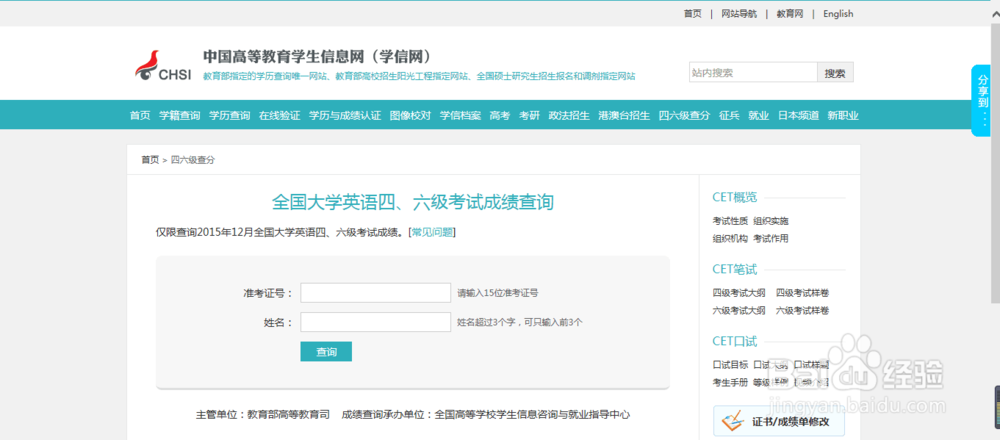Image resolution: width=1000 pixels, height=440 pixels.
Task: Open the 常见问题 link
Action: pyautogui.click(x=432, y=232)
